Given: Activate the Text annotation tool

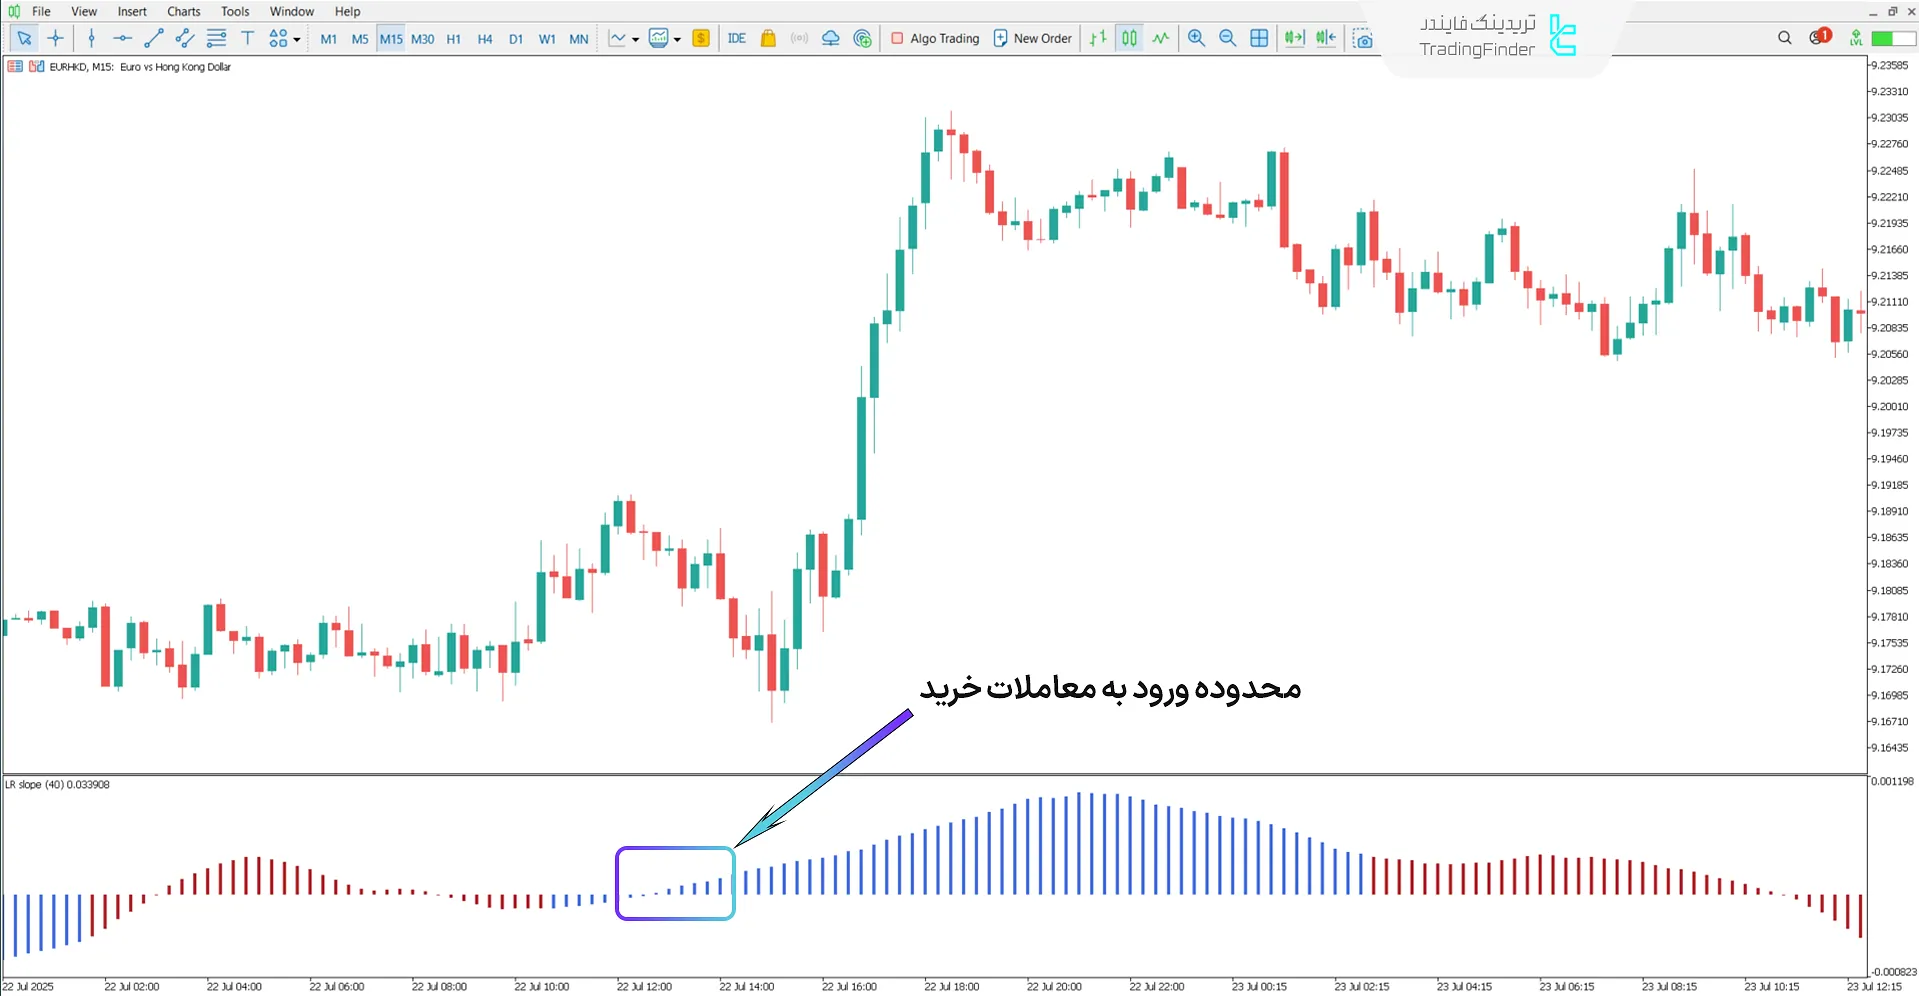Looking at the screenshot, I should click(247, 38).
